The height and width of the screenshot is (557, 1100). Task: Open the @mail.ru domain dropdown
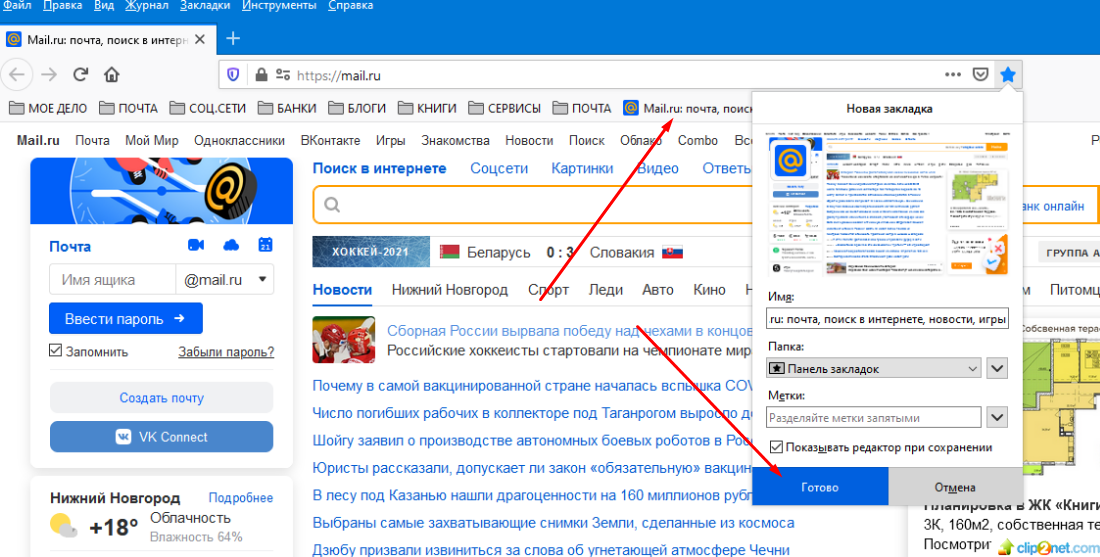(224, 279)
